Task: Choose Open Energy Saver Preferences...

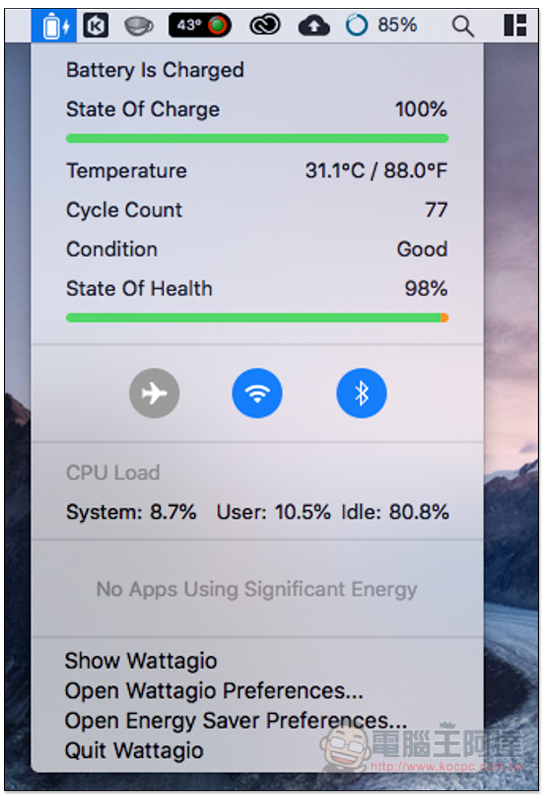Action: pos(236,721)
